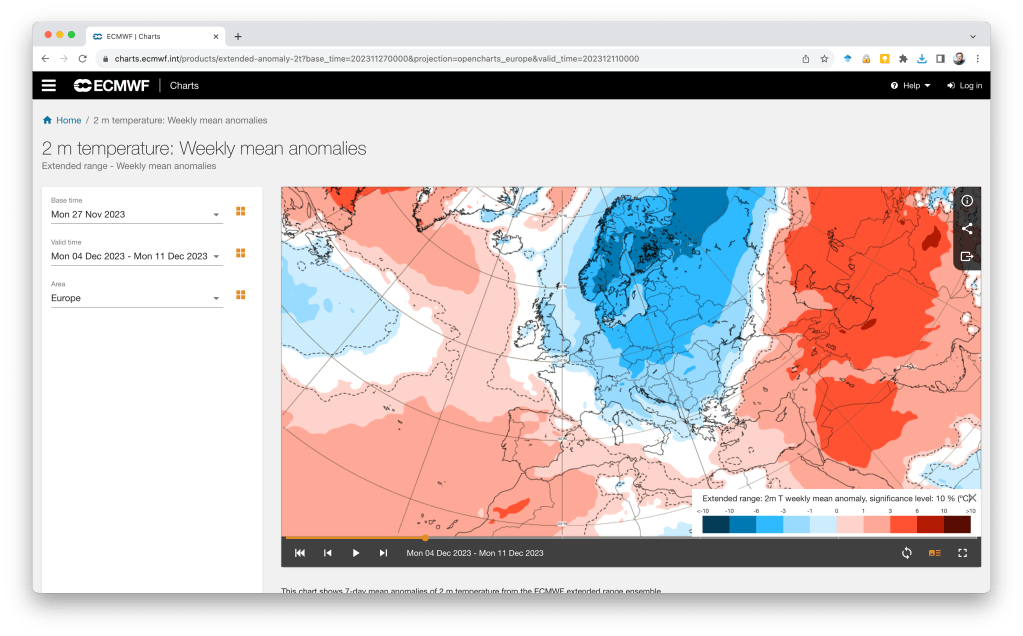
Task: Close the legend overlay
Action: coord(971,498)
